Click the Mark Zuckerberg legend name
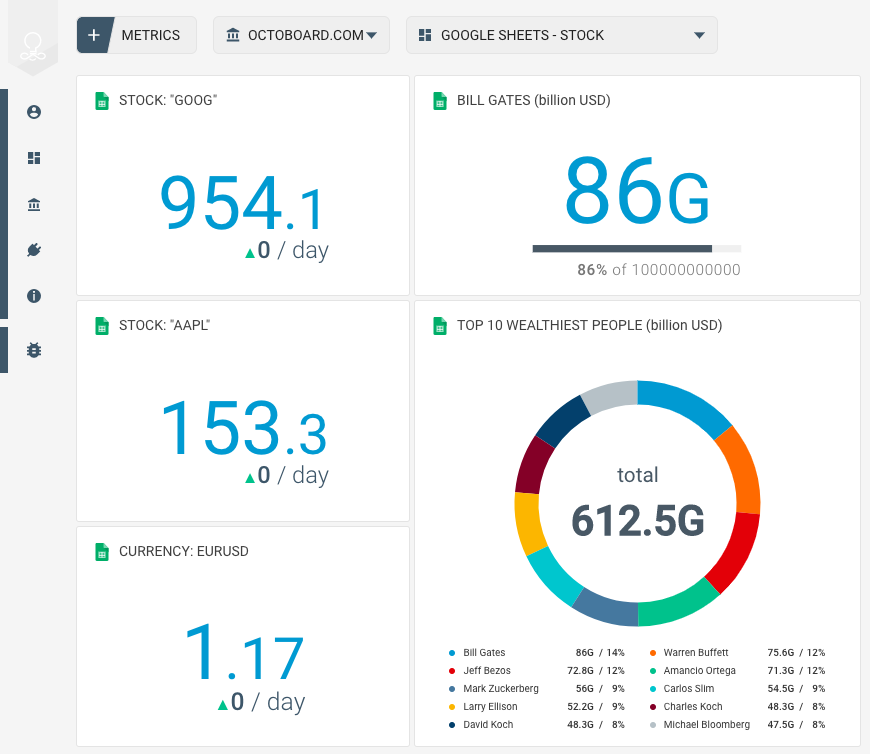The image size is (870, 754). pyautogui.click(x=500, y=689)
